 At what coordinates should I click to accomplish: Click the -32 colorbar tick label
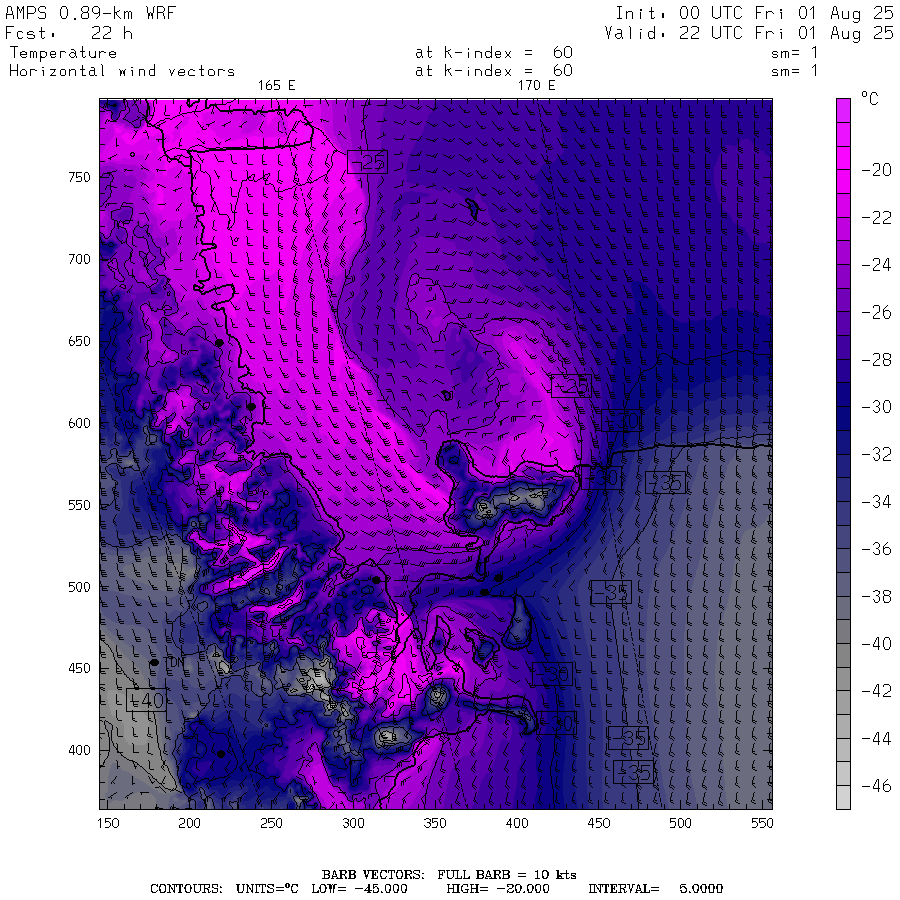(876, 455)
